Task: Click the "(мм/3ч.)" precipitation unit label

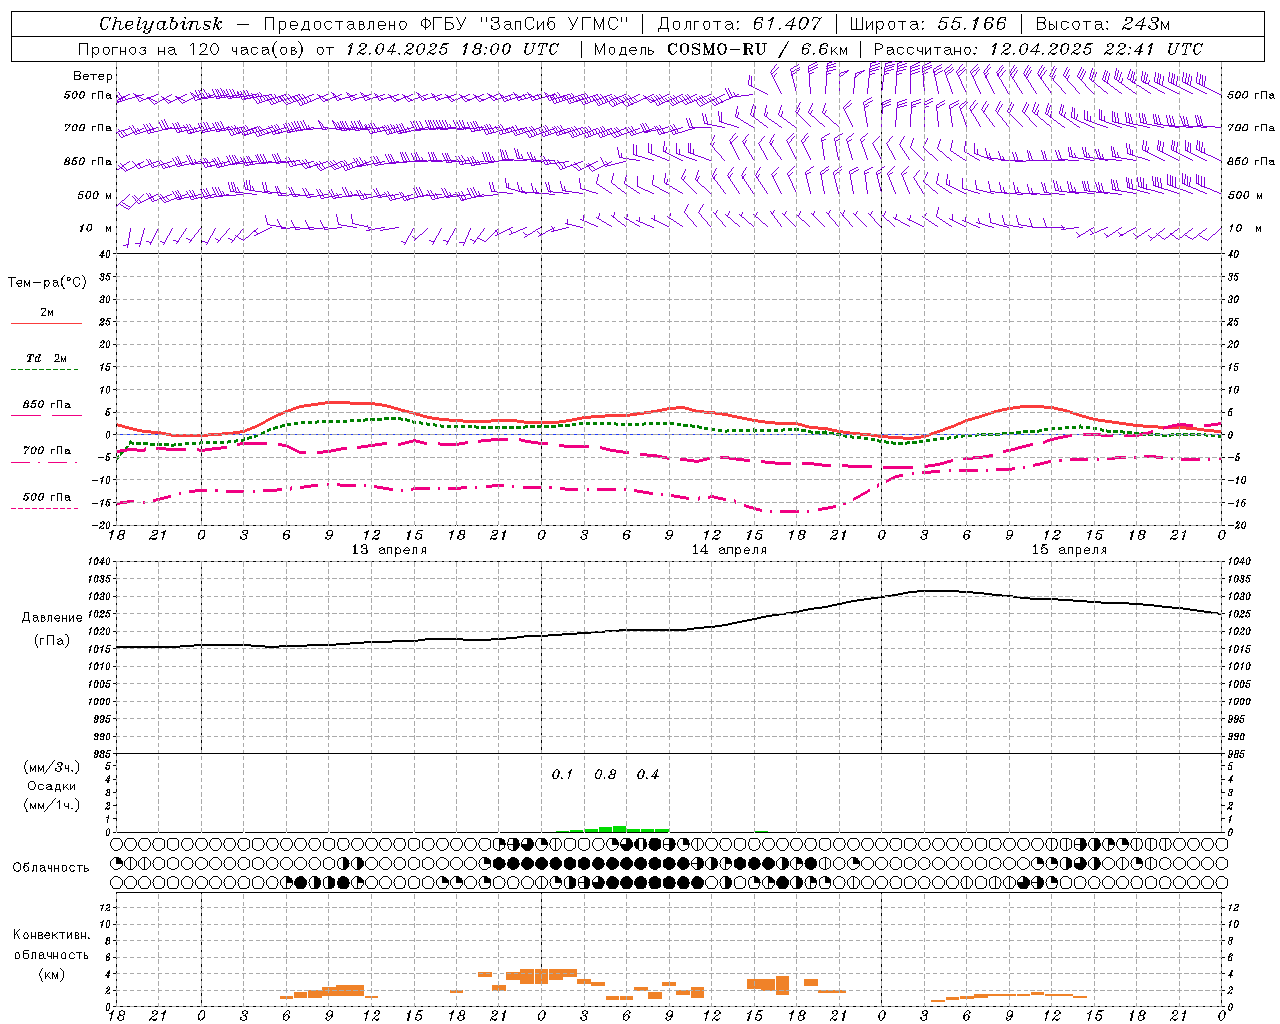Action: tap(52, 767)
